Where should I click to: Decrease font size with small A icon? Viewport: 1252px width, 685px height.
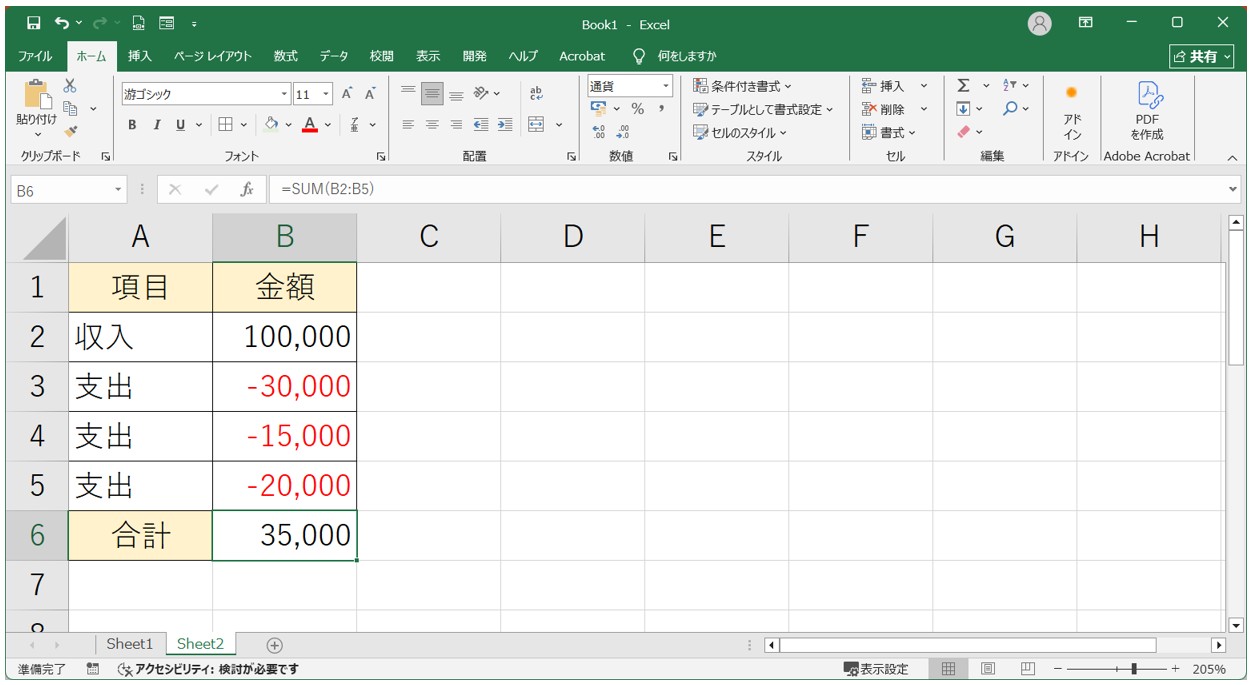coord(369,94)
